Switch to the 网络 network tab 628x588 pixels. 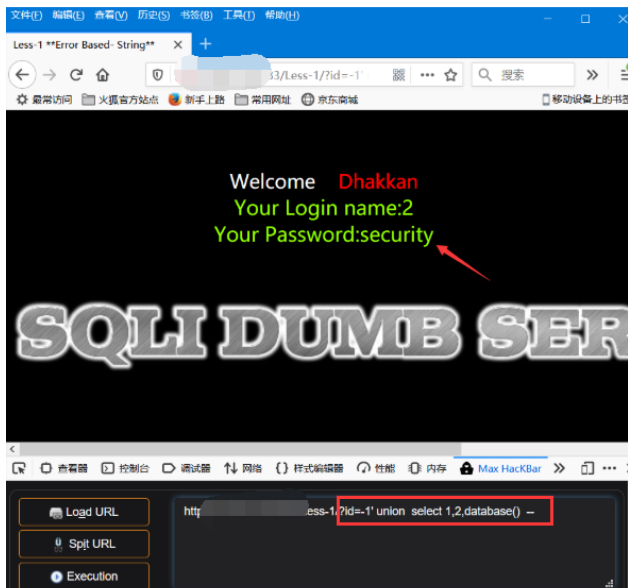tap(243, 468)
